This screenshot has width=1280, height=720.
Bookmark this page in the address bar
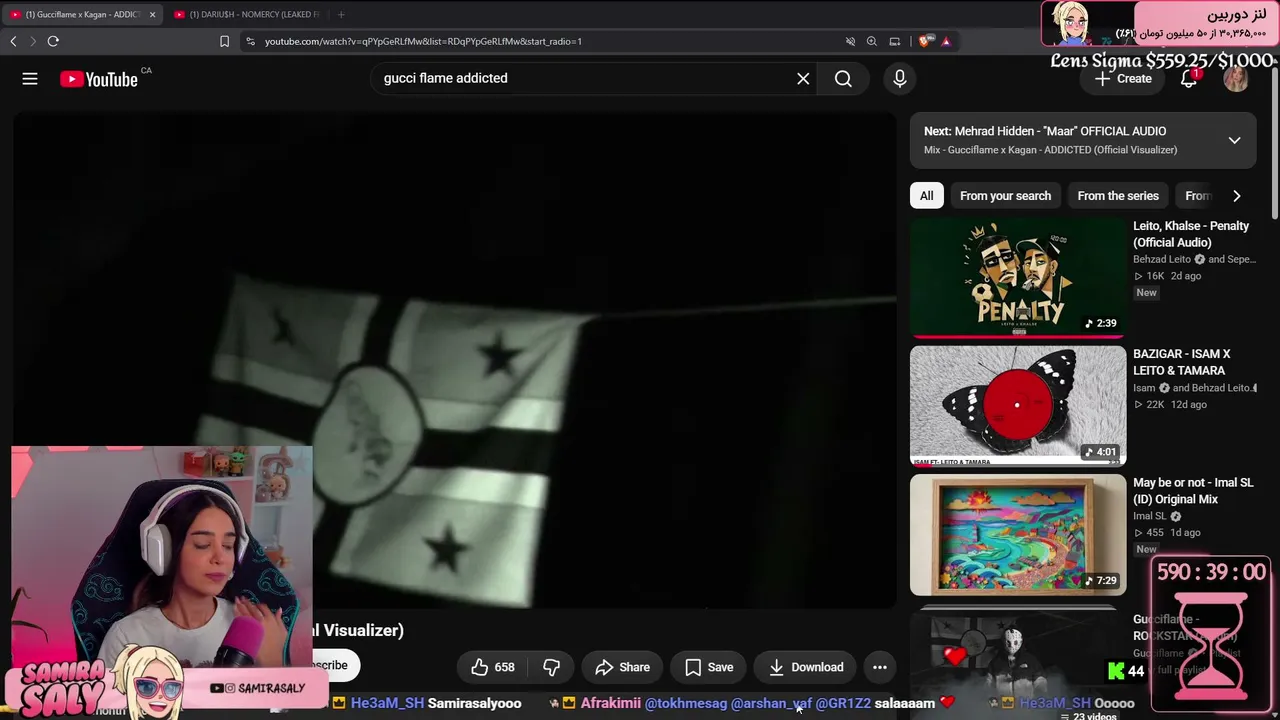click(224, 41)
